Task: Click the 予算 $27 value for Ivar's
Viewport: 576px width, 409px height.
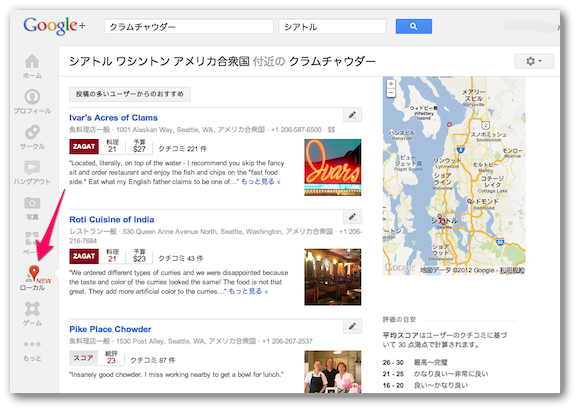Action: coord(139,146)
